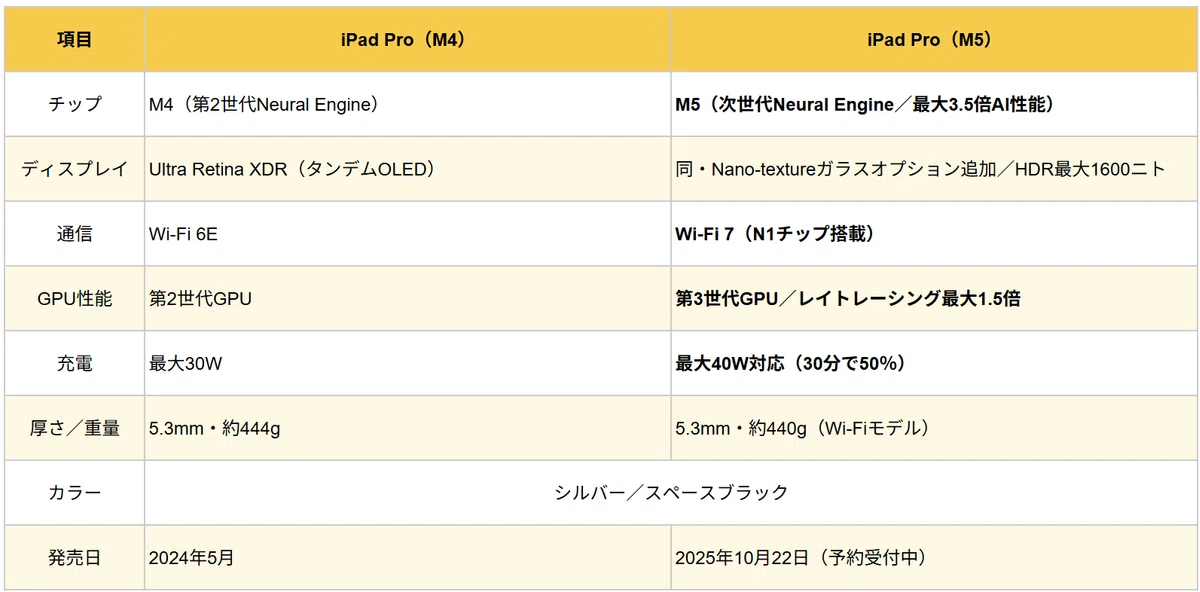This screenshot has height=592, width=1200.
Task: Select the 通信 row label
Action: (75, 234)
